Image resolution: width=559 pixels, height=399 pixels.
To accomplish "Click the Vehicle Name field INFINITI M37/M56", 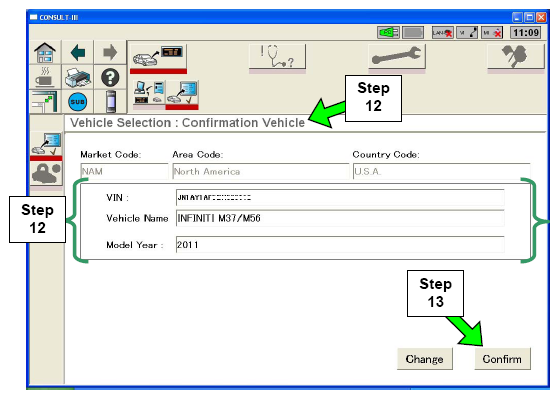I will [x=340, y=218].
